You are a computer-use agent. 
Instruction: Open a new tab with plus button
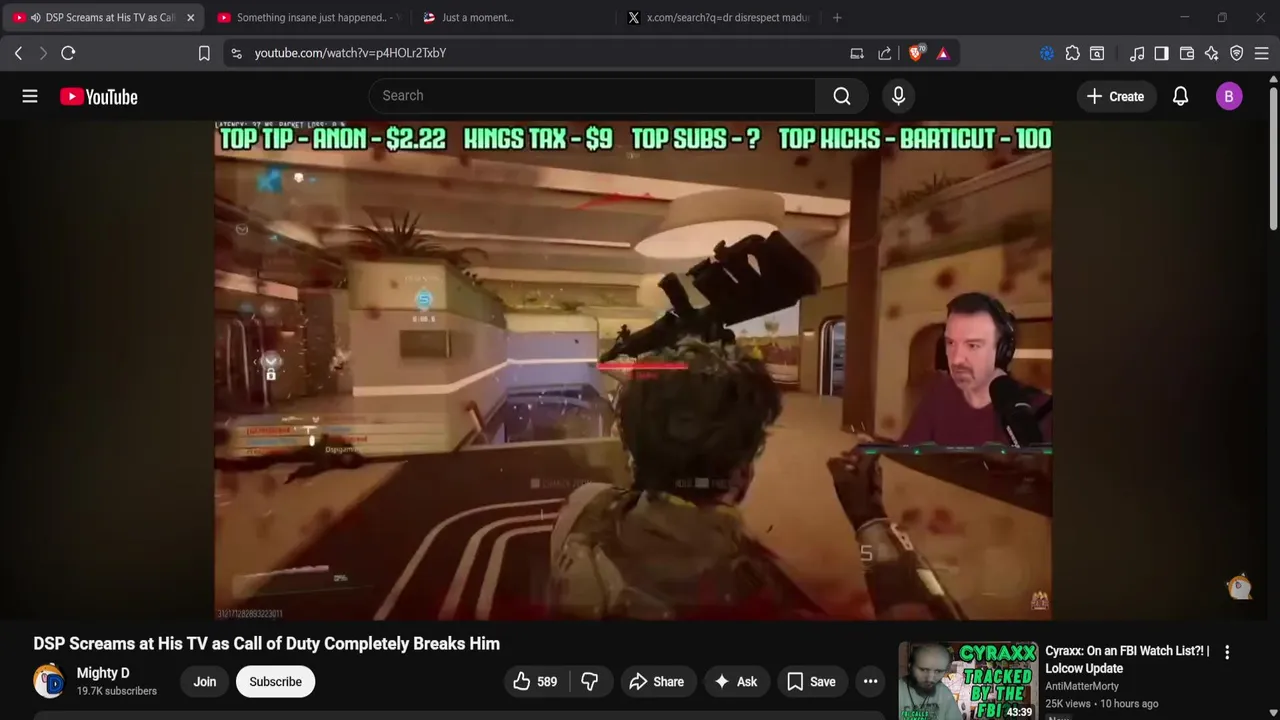pyautogui.click(x=837, y=18)
